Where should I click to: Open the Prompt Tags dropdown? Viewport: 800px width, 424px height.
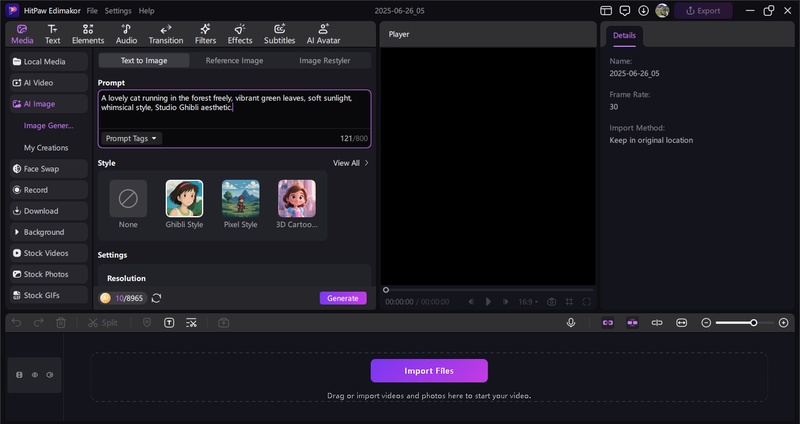pyautogui.click(x=132, y=138)
